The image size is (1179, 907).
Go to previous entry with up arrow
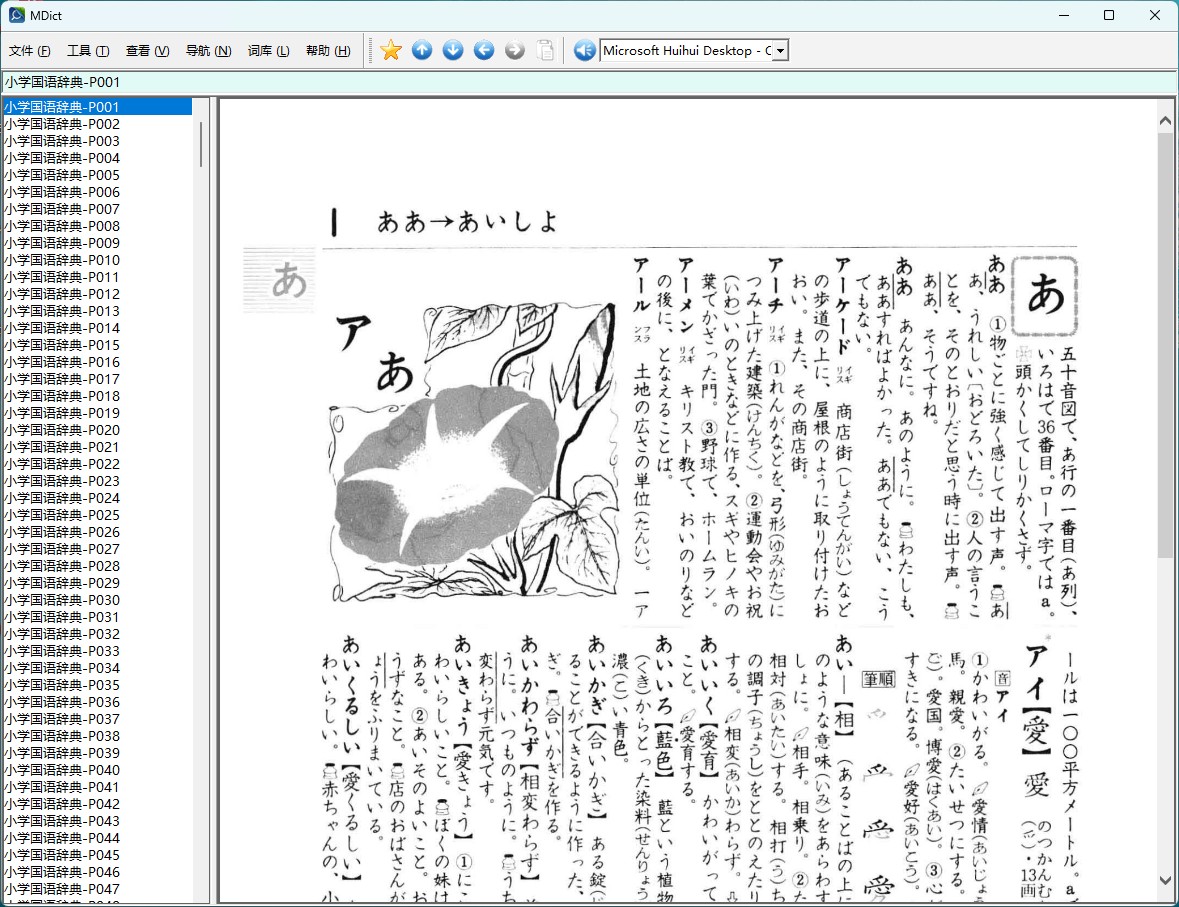pos(422,50)
